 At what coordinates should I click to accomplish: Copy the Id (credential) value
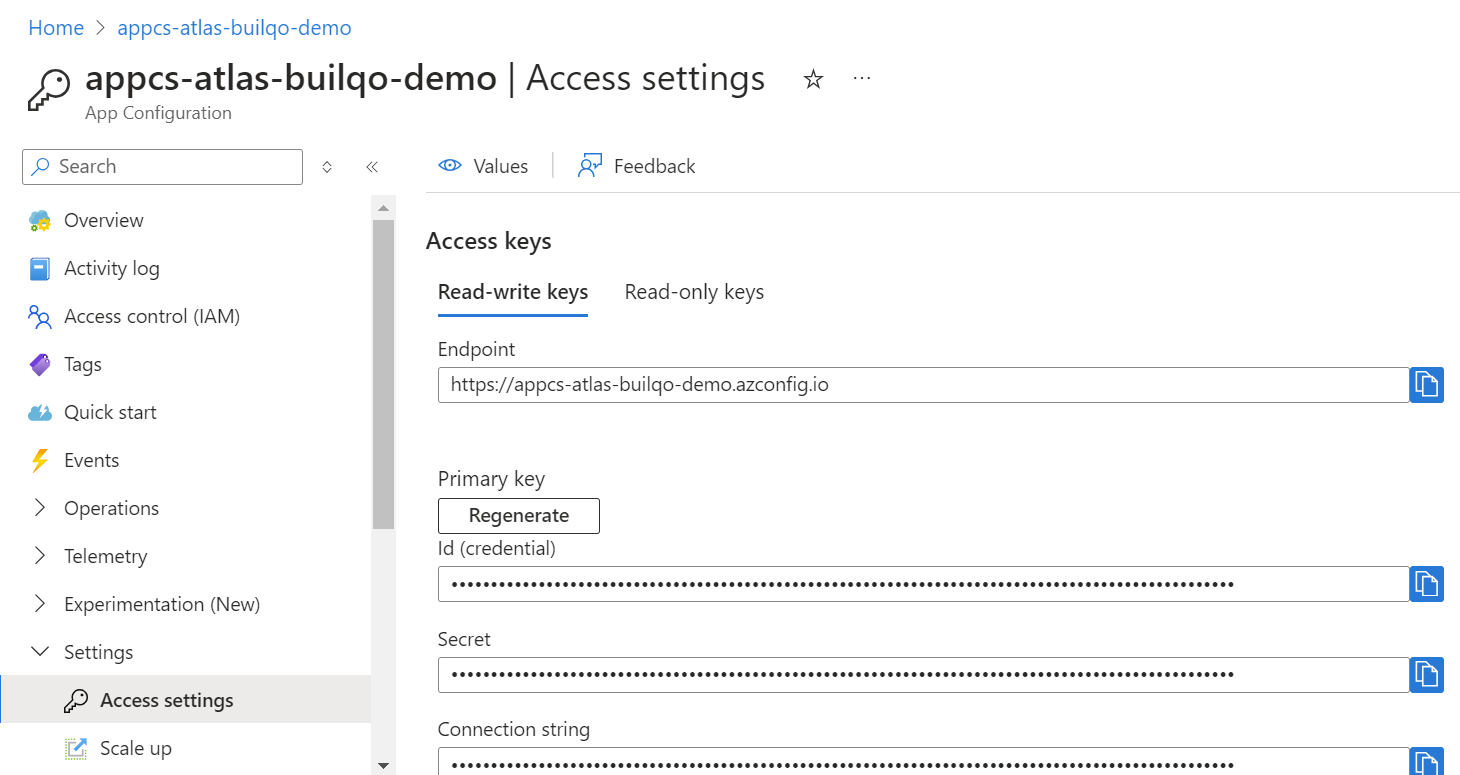coord(1426,584)
